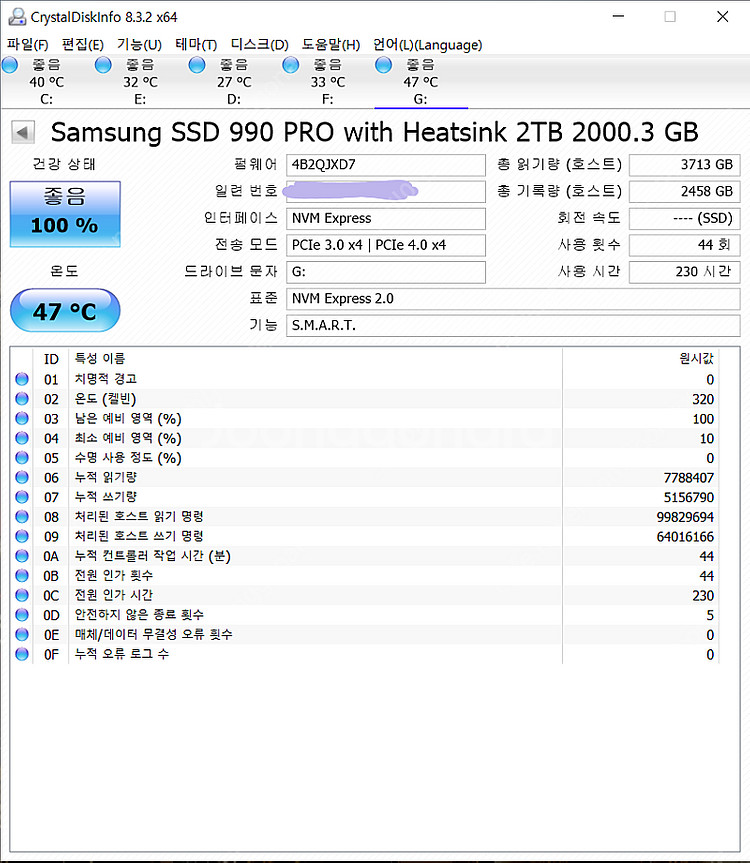The height and width of the screenshot is (863, 750).
Task: Select the 안전하지 않은 종료 횟수 row text
Action: click(x=139, y=615)
